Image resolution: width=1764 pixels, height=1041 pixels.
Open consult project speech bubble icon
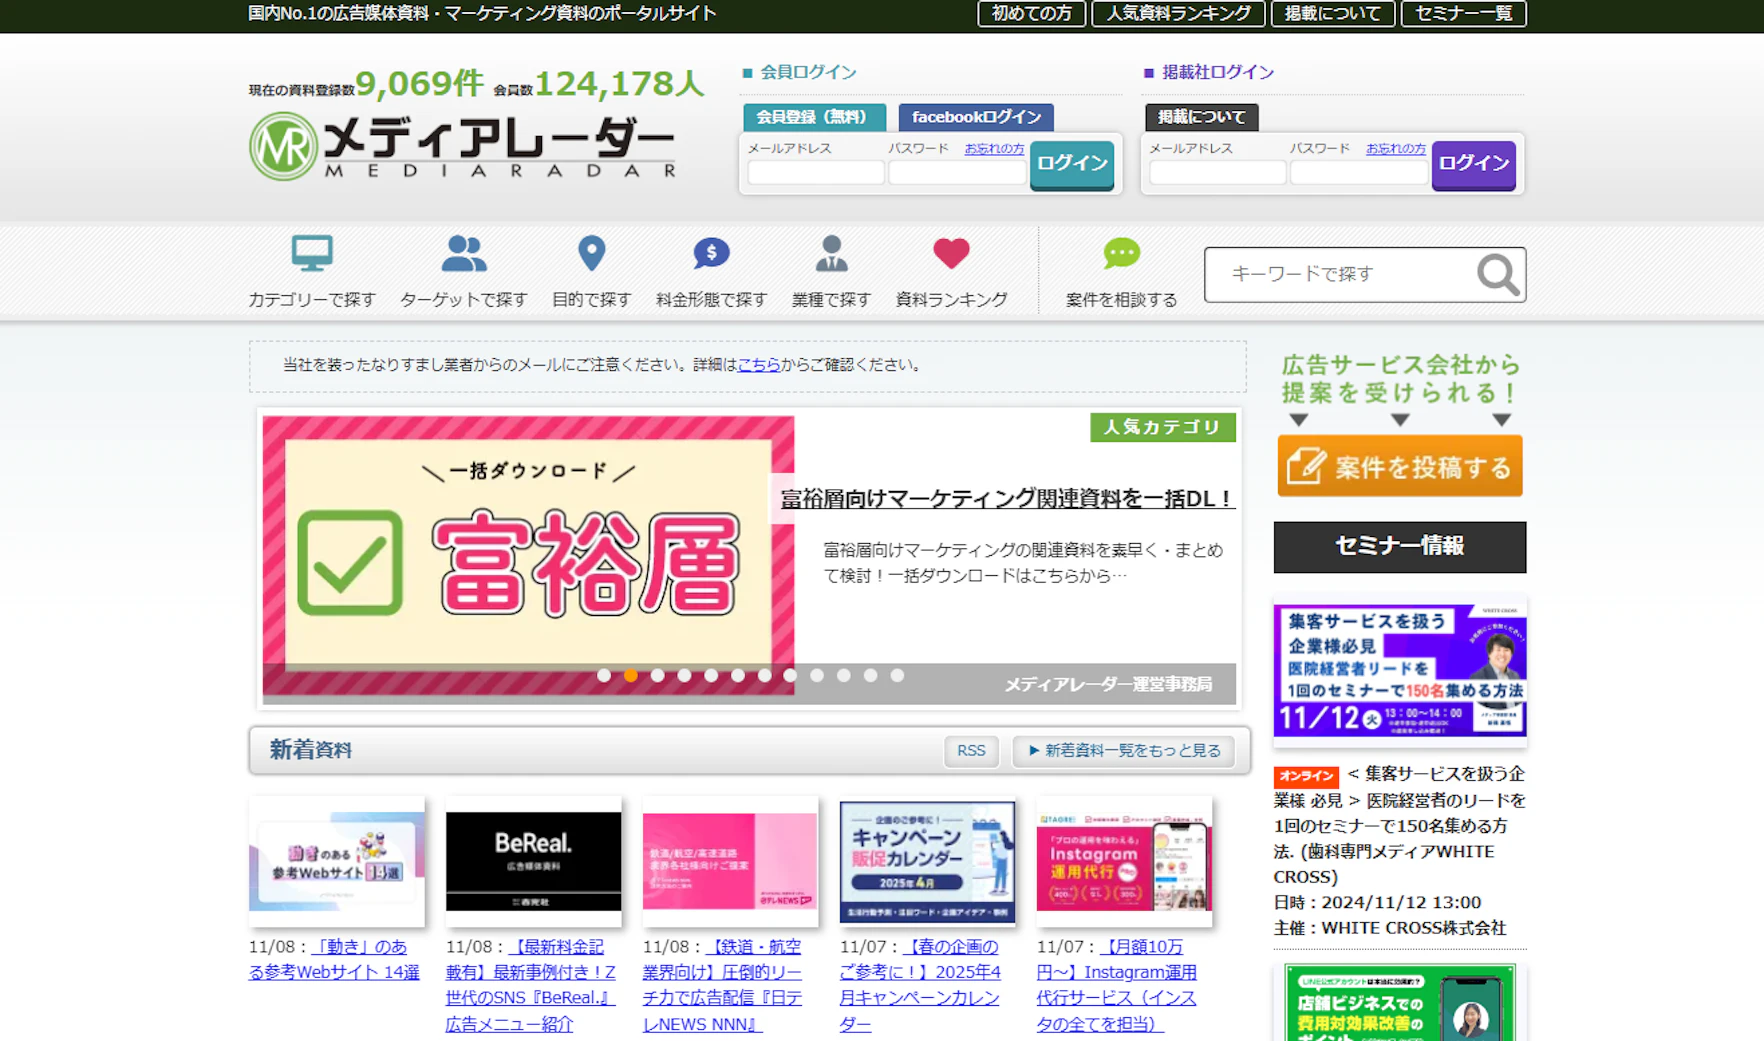(x=1122, y=253)
